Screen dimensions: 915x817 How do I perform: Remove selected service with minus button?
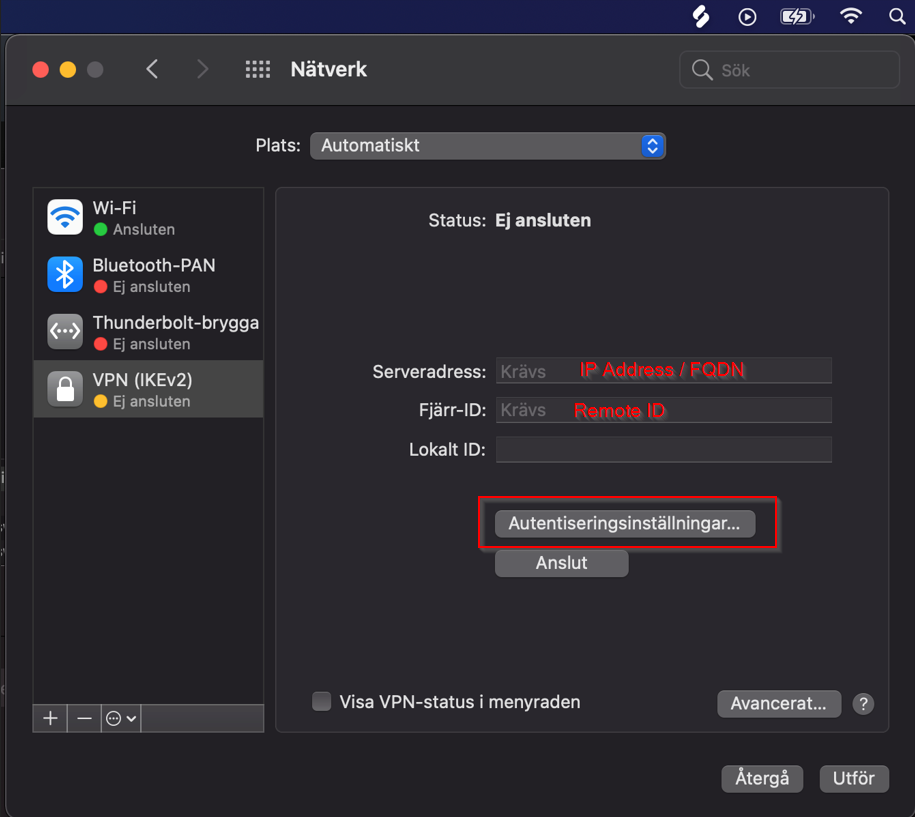point(84,718)
